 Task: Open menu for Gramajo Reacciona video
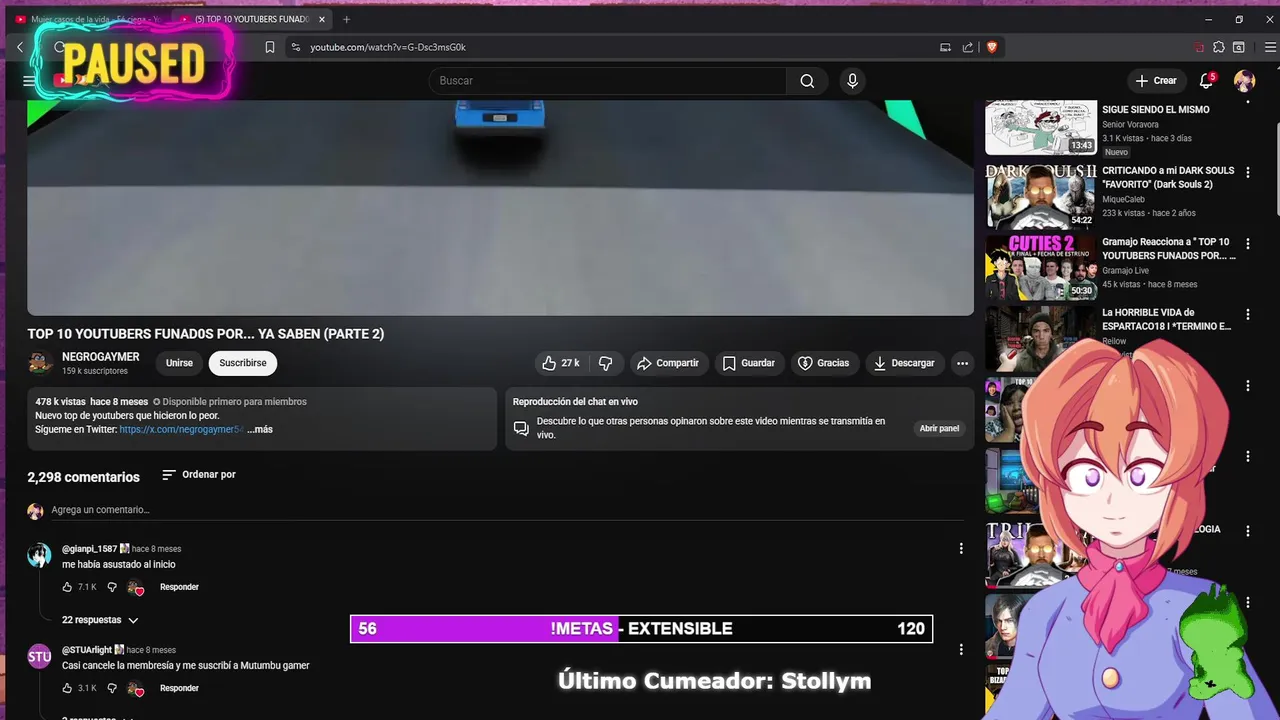pos(1247,243)
